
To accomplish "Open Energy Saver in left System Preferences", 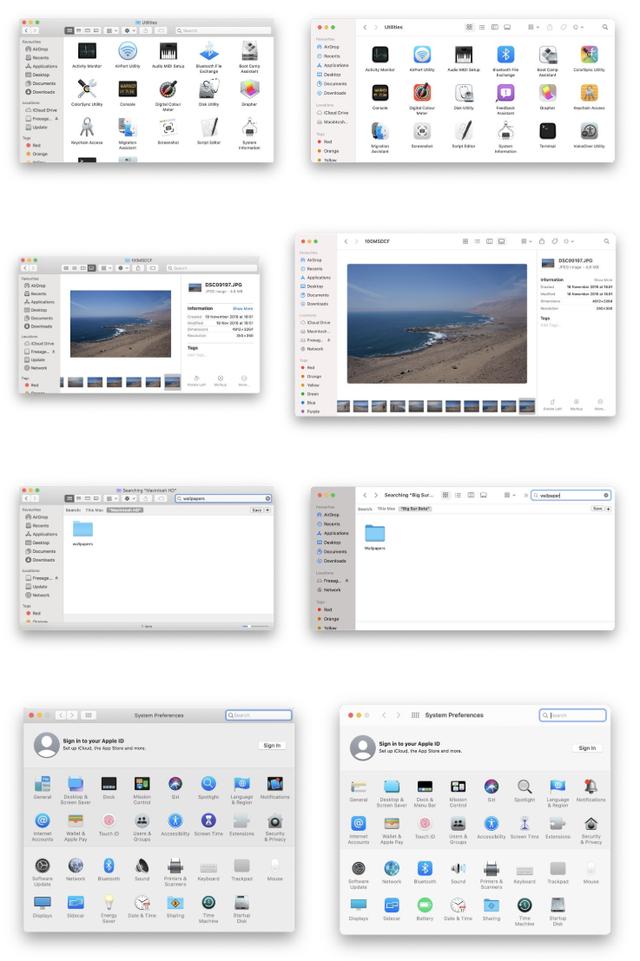I will (108, 904).
